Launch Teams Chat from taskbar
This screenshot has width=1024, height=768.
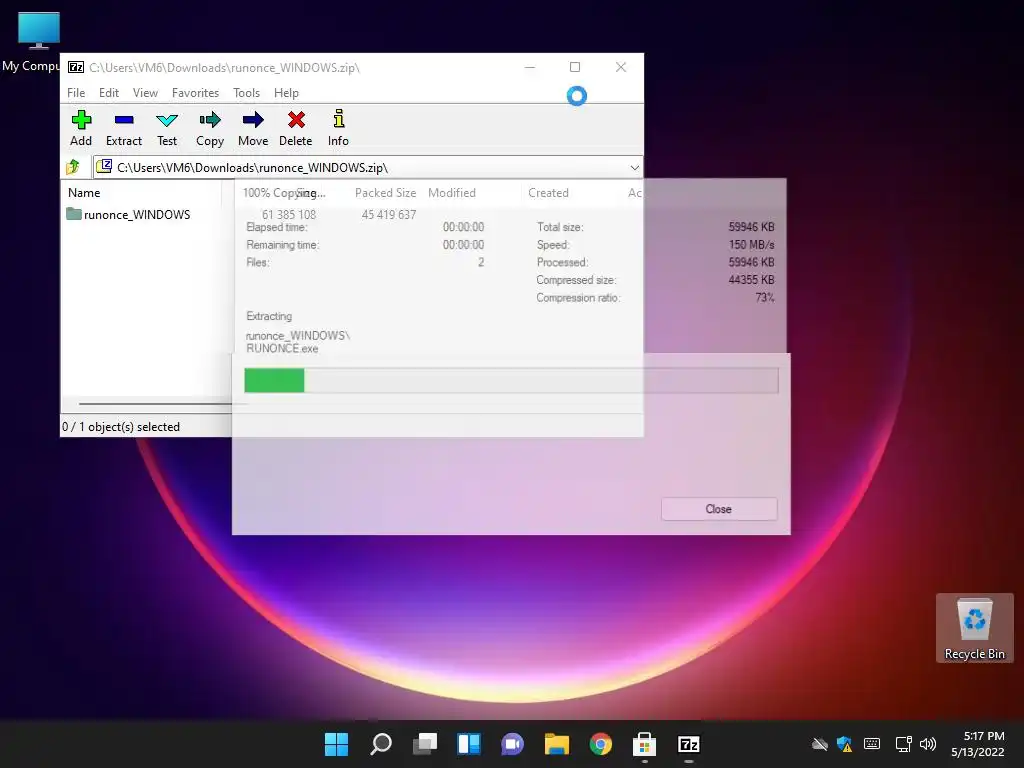pyautogui.click(x=512, y=744)
